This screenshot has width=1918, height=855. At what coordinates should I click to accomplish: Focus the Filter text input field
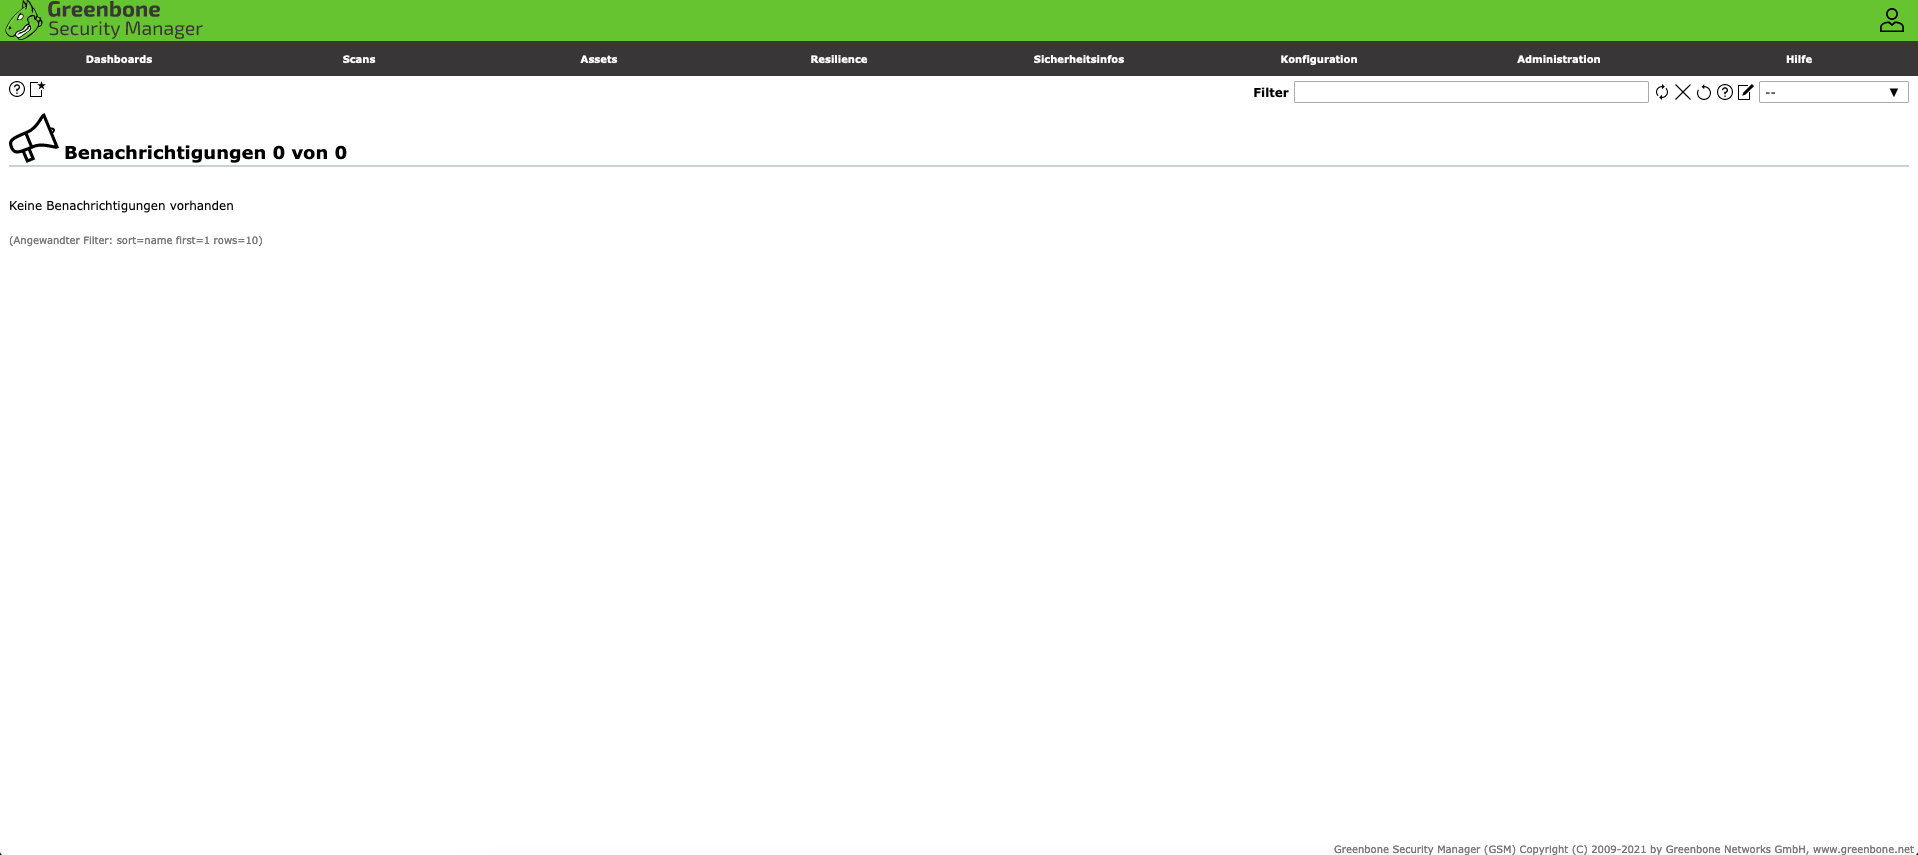(1470, 92)
